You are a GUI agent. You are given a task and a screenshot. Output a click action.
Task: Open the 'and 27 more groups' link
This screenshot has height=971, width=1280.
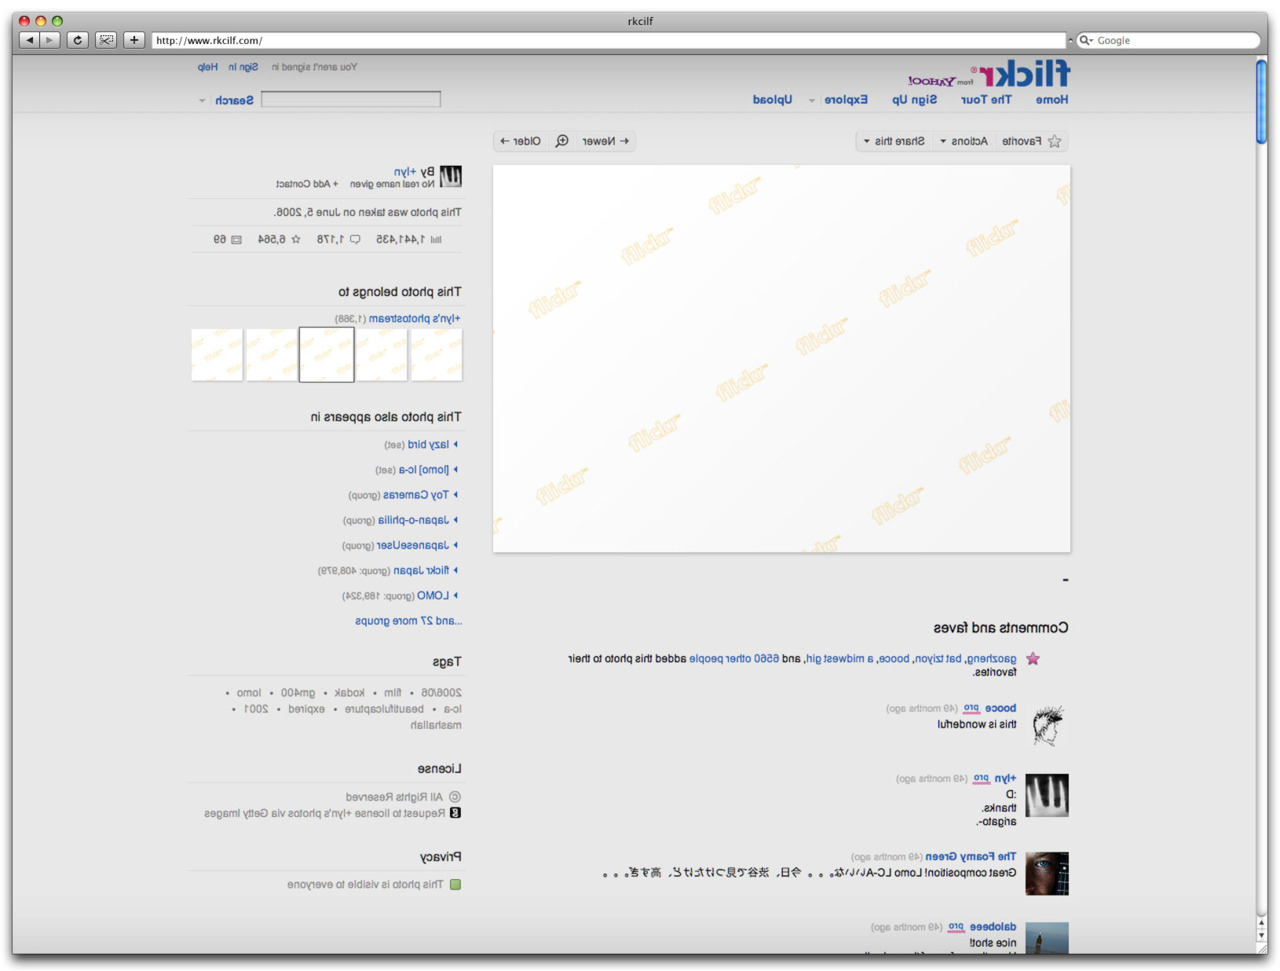(x=408, y=621)
